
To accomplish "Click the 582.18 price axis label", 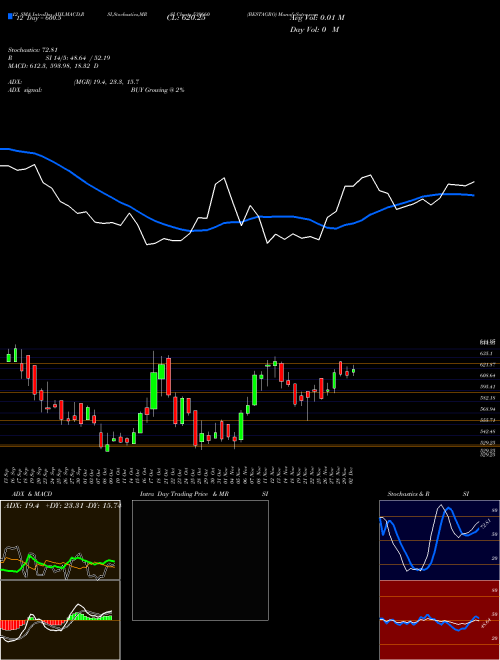I will [488, 398].
